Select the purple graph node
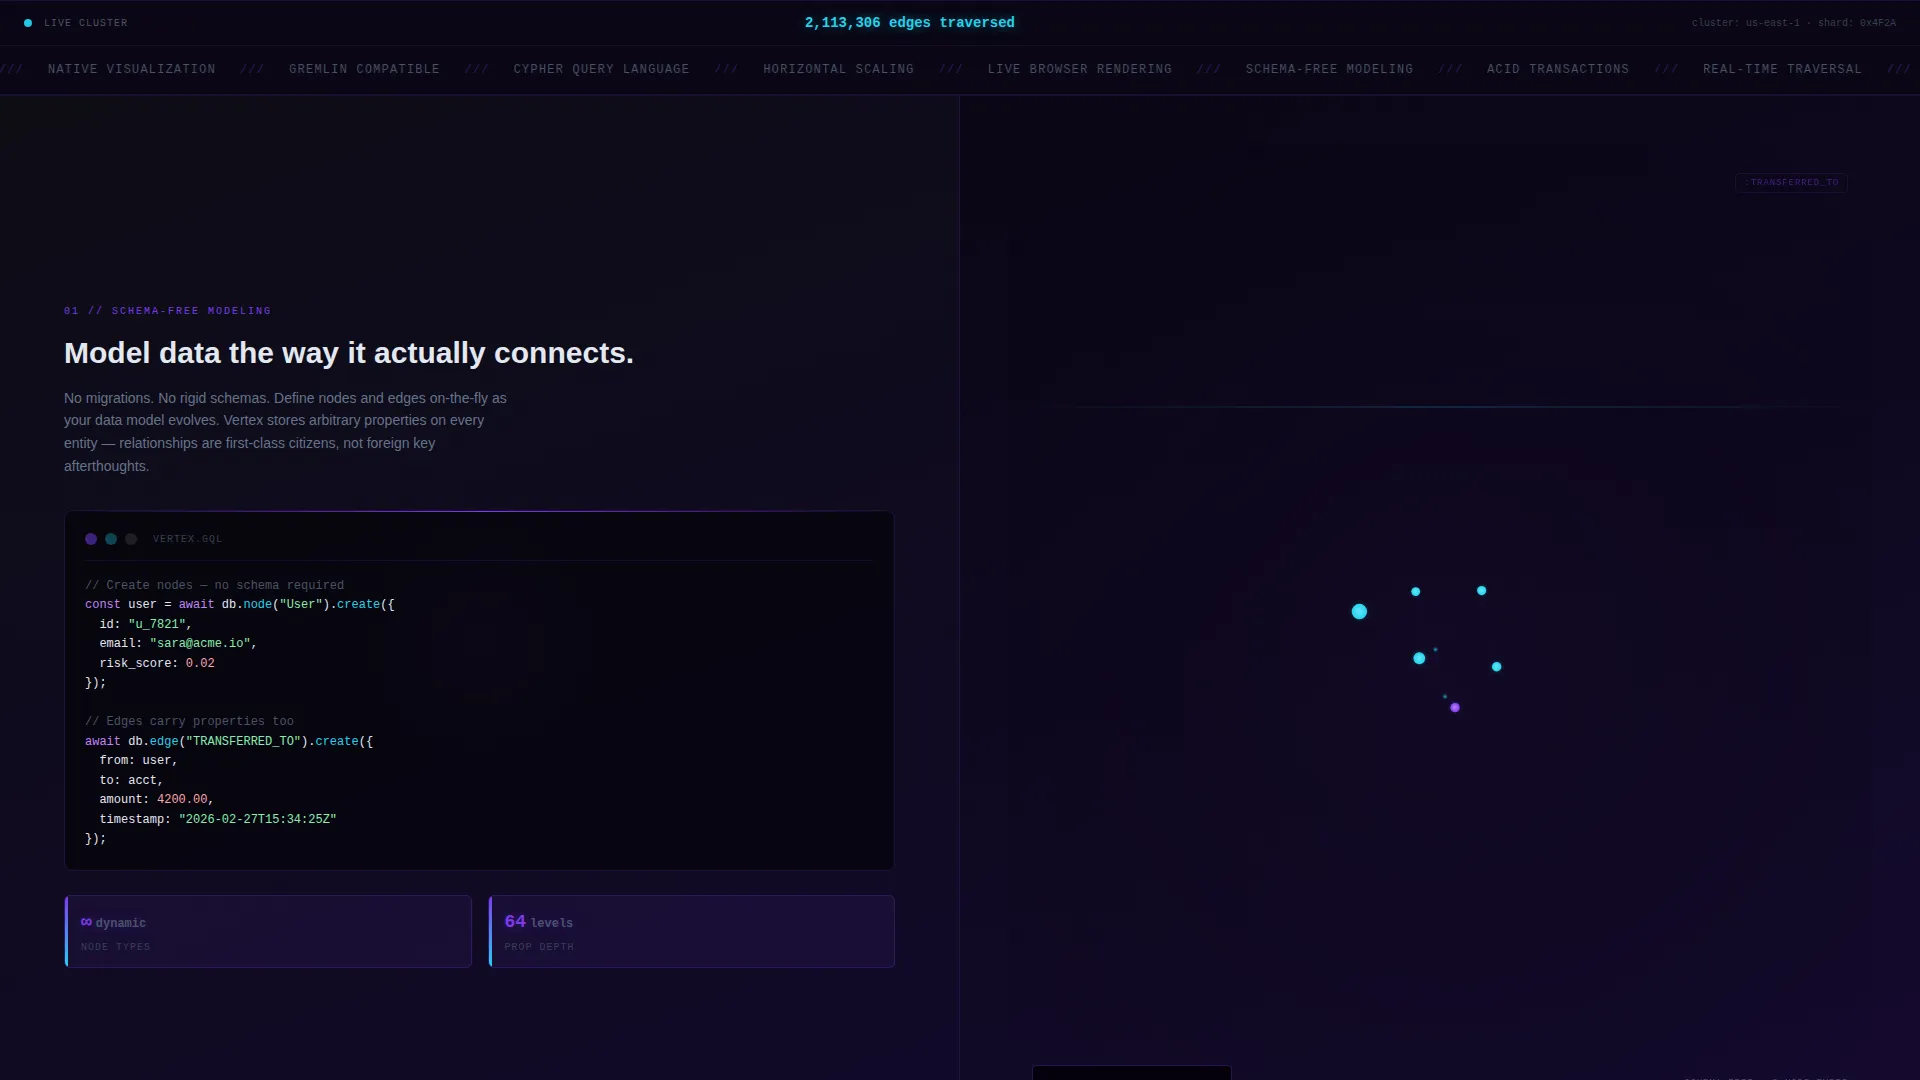 [1455, 708]
